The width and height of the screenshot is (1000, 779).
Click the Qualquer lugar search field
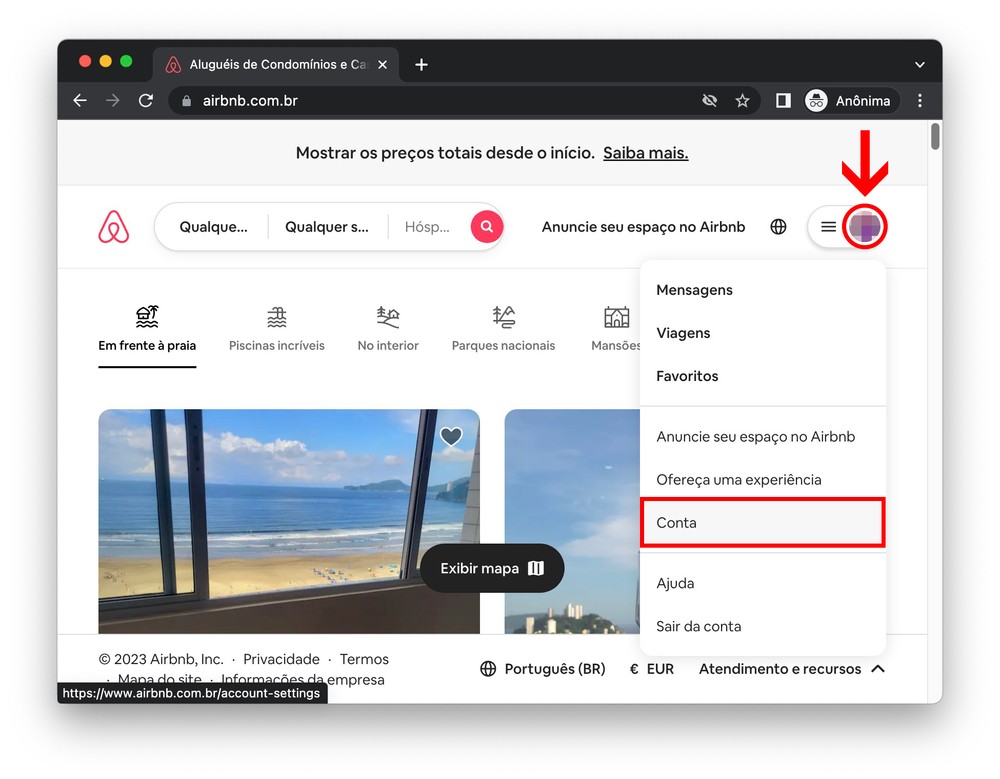coord(213,226)
